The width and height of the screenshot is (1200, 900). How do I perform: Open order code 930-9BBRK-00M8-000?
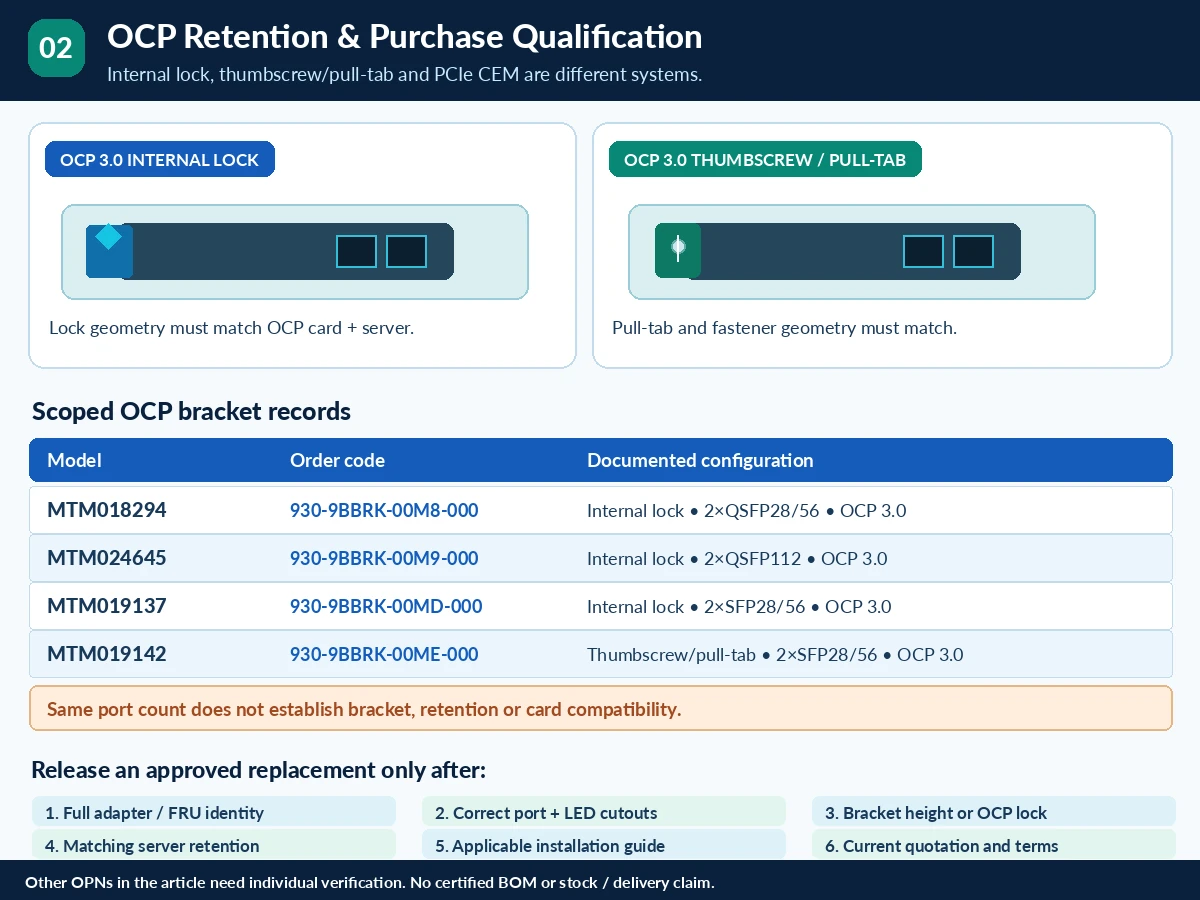[384, 511]
